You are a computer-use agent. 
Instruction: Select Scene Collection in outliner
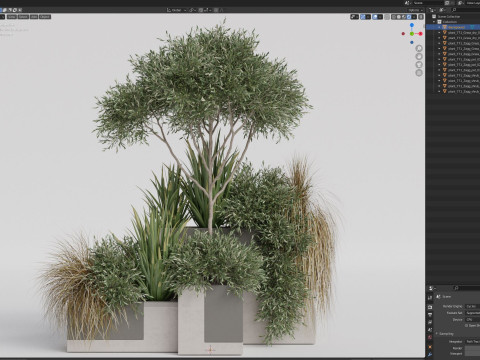click(x=449, y=16)
